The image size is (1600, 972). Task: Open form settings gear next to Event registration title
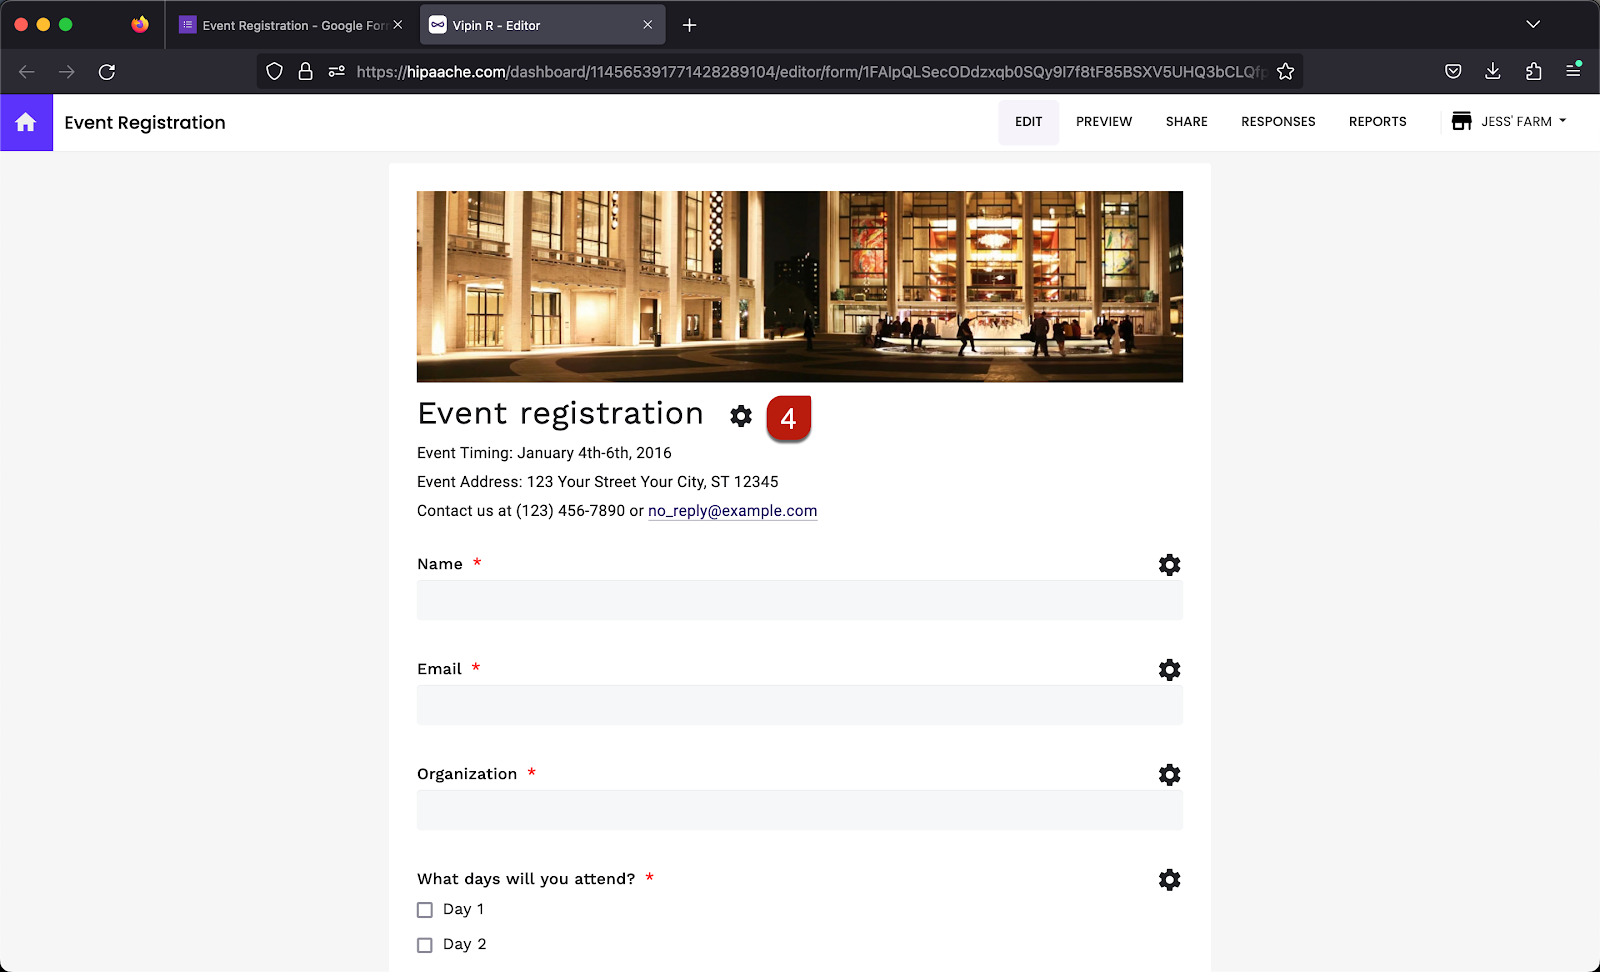pos(740,416)
